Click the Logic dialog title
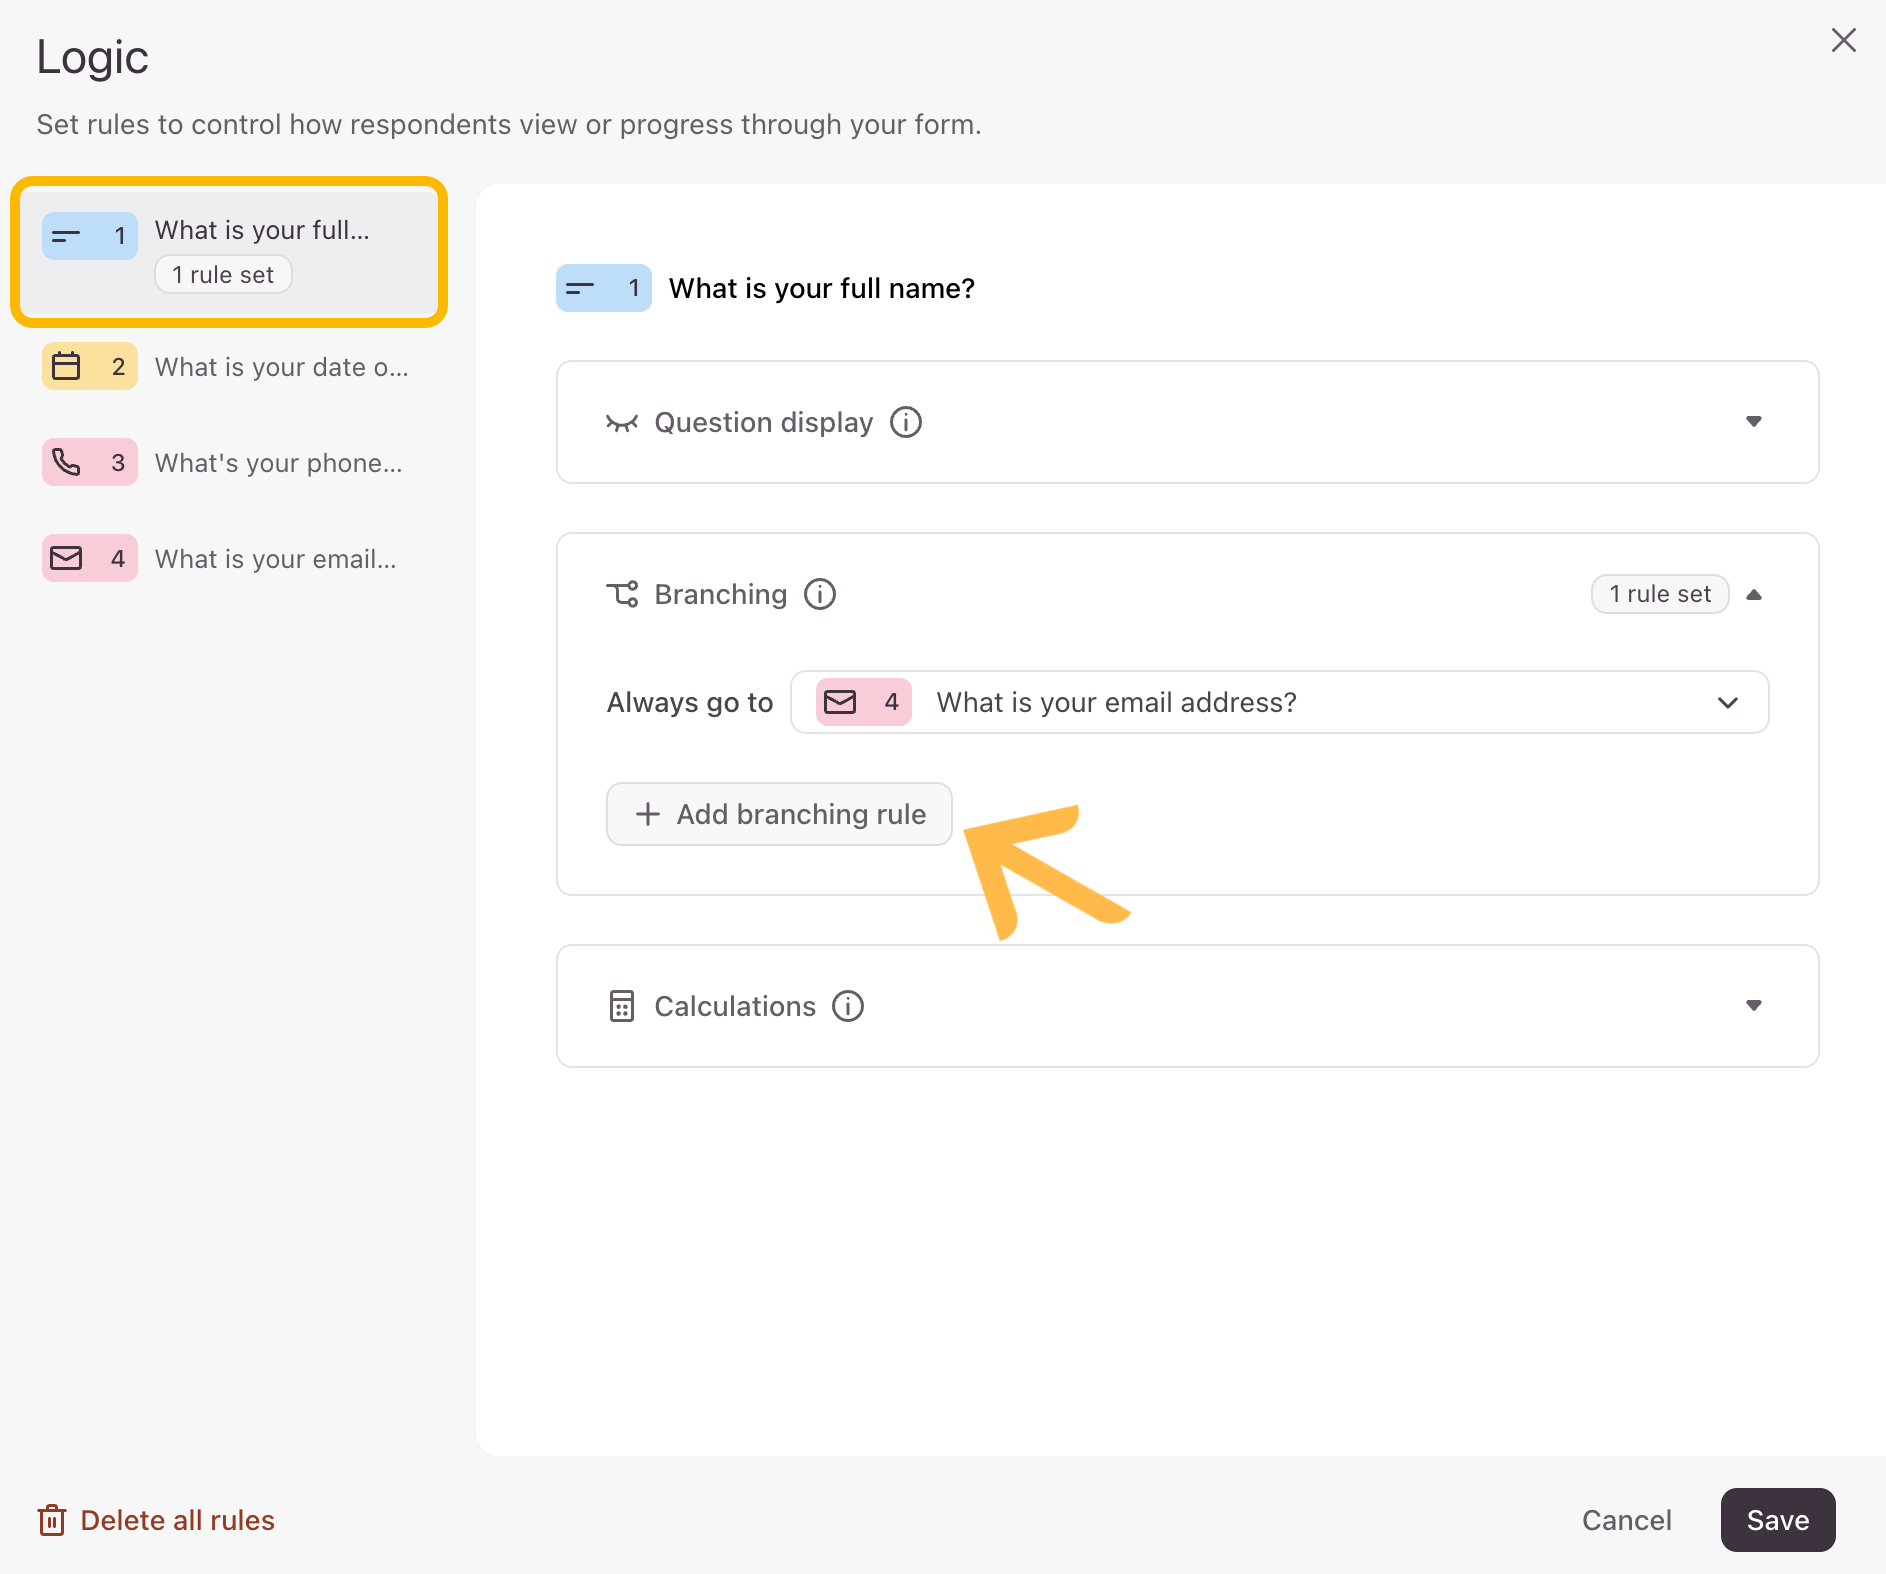The height and width of the screenshot is (1574, 1886). (x=93, y=58)
